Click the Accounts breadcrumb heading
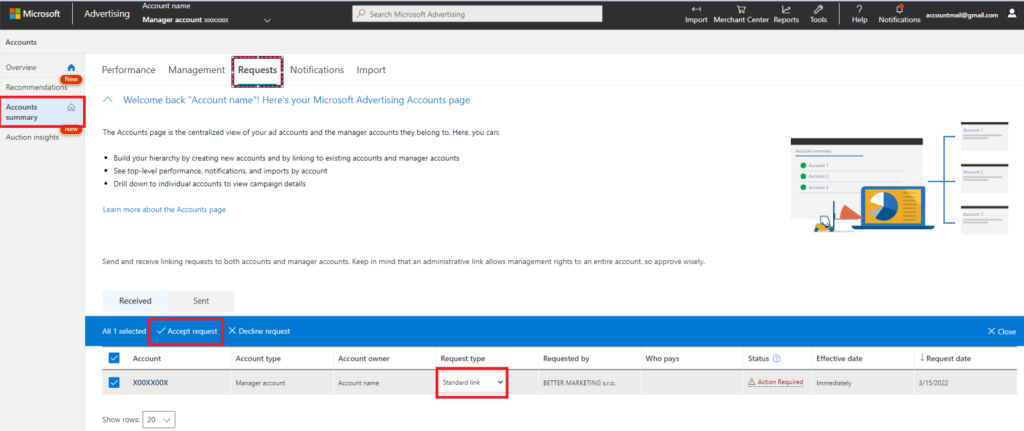This screenshot has height=431, width=1024. click(21, 42)
